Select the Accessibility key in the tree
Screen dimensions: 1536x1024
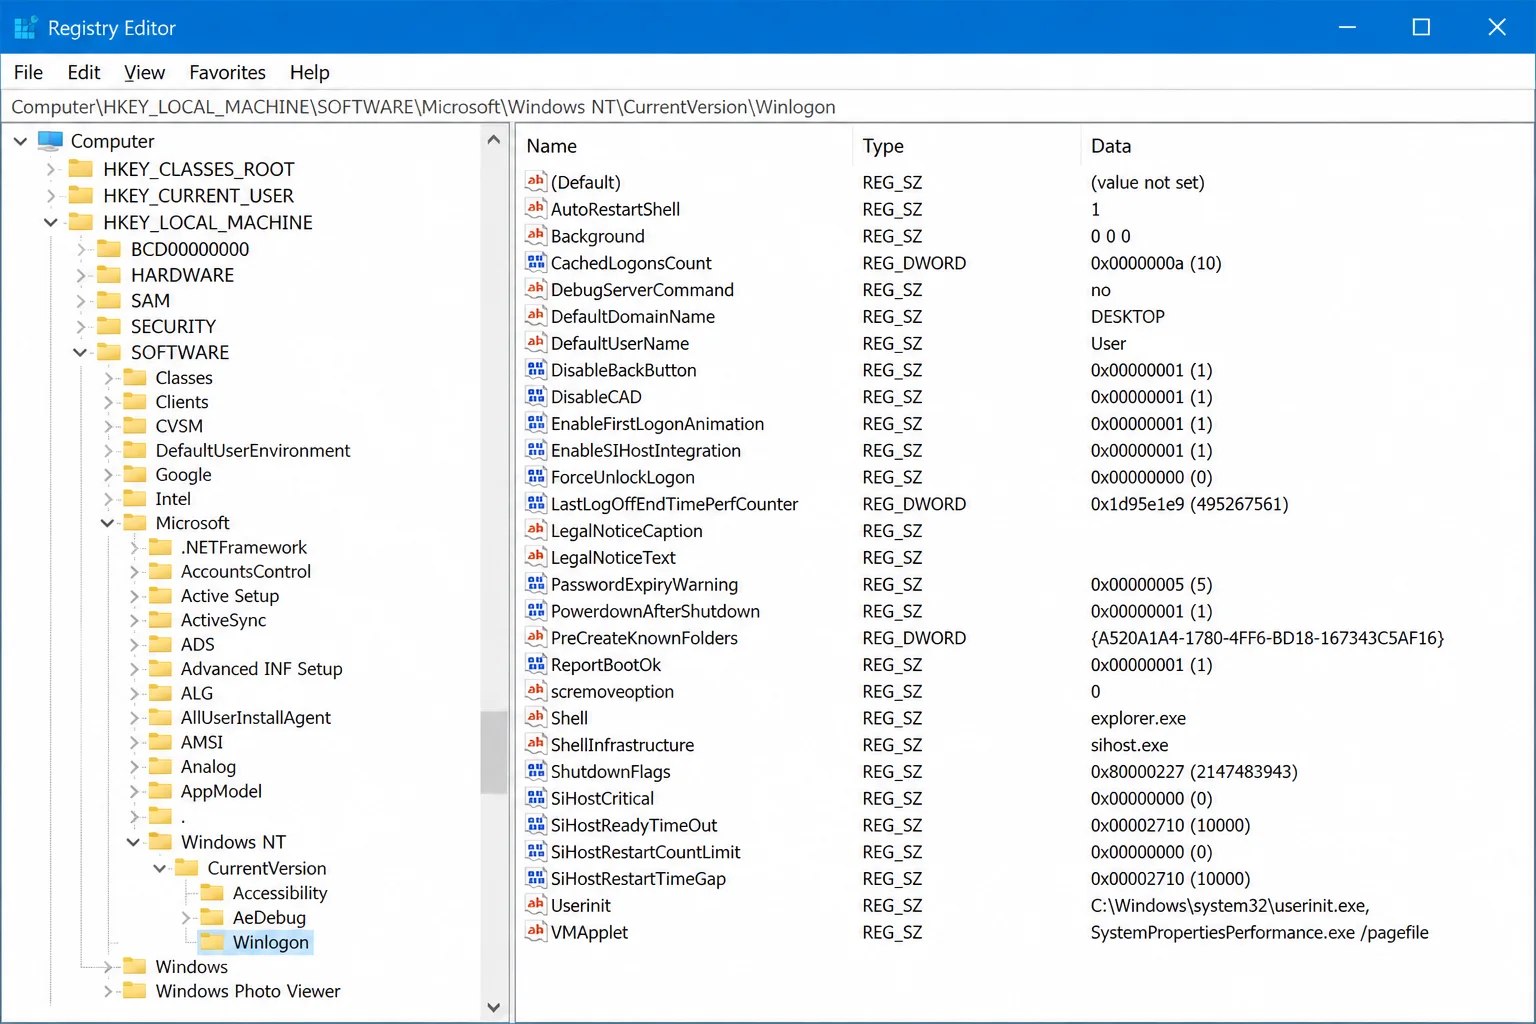[x=279, y=892]
